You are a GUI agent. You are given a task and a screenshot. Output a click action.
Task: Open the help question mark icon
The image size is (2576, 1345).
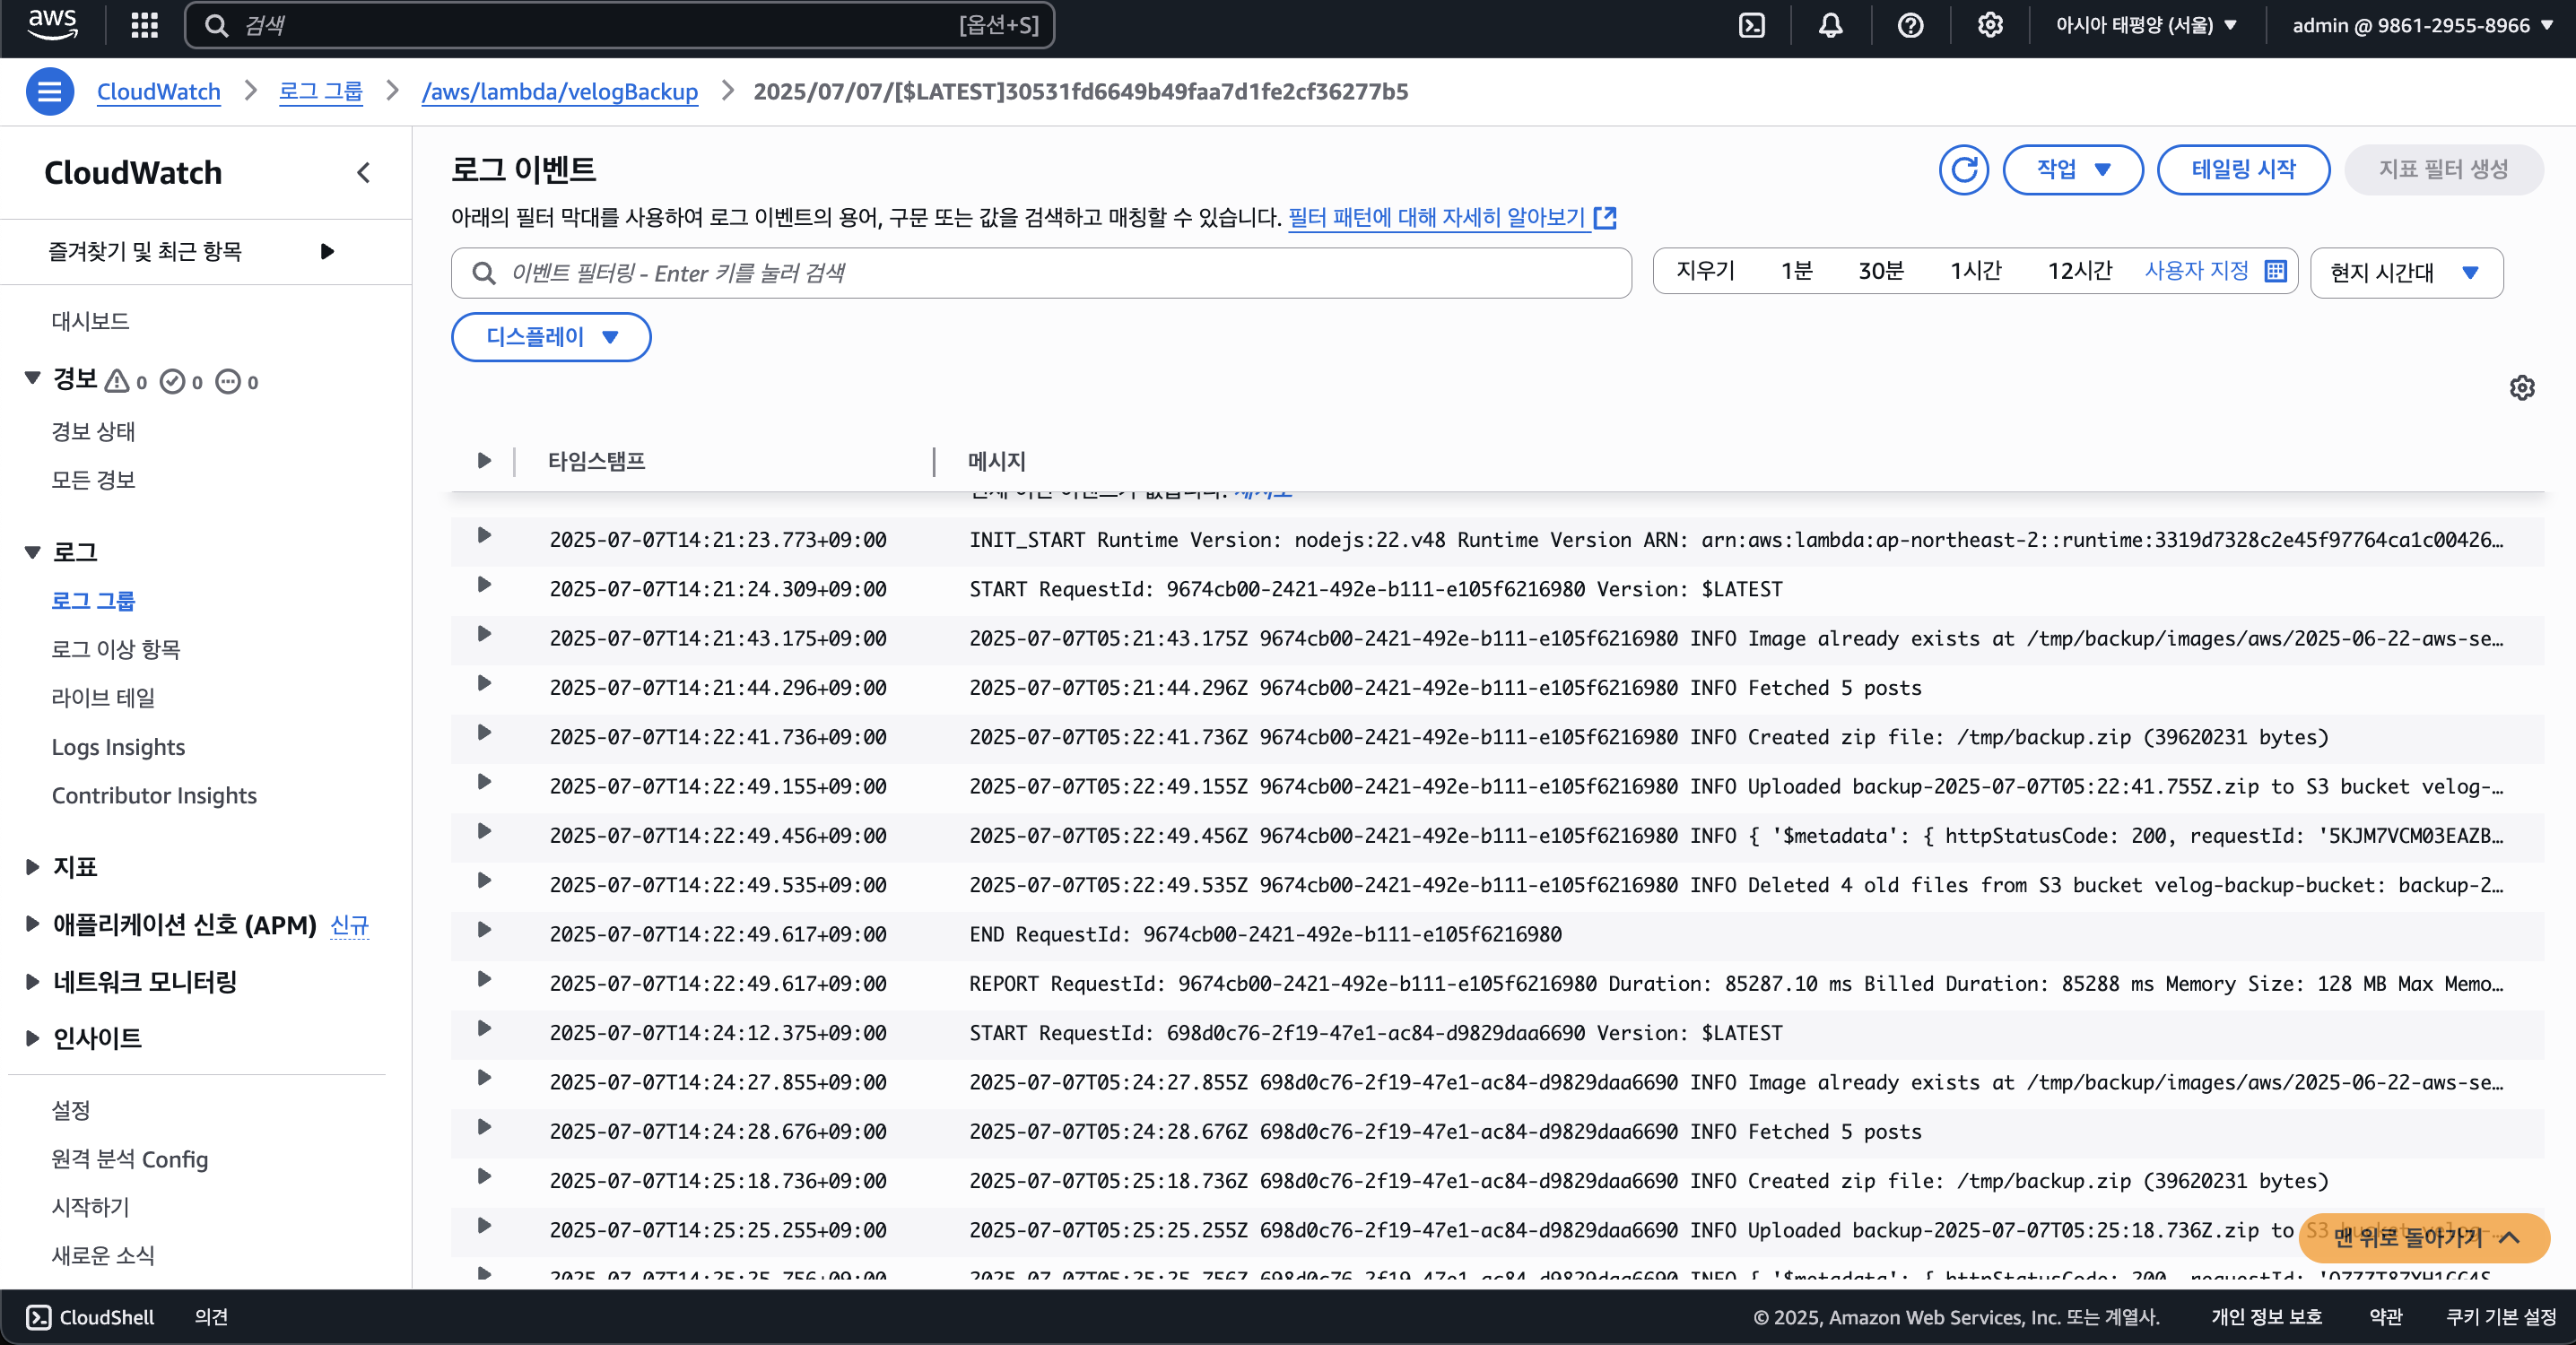[1910, 25]
